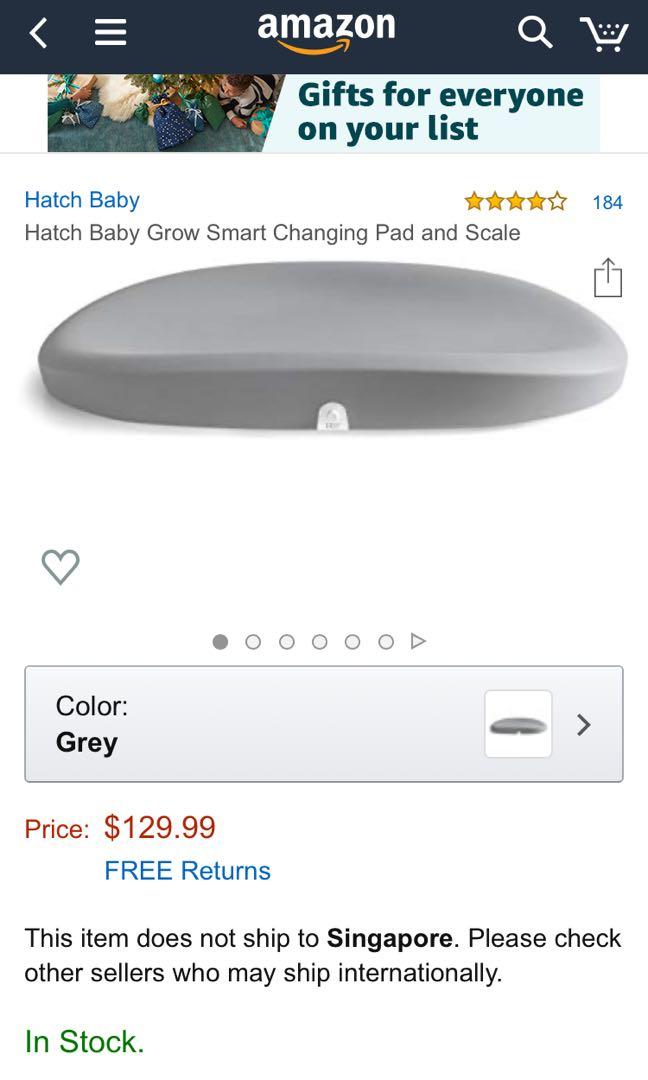The image size is (648, 1080).
Task: Select third image dot in carousel
Action: pyautogui.click(x=286, y=642)
